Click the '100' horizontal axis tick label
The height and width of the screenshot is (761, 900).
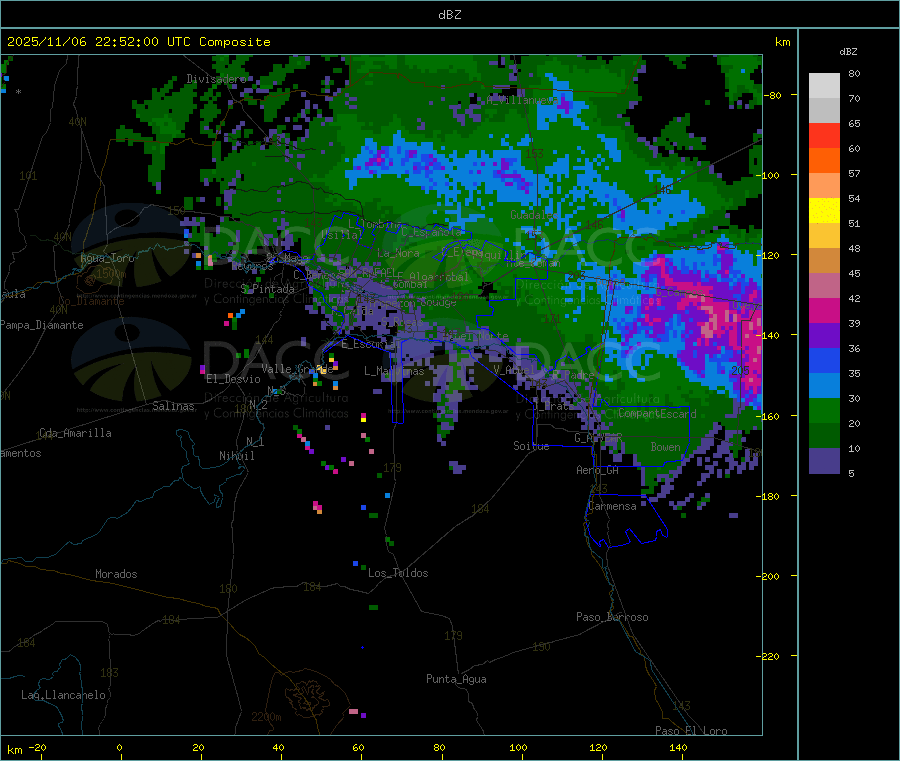click(518, 748)
